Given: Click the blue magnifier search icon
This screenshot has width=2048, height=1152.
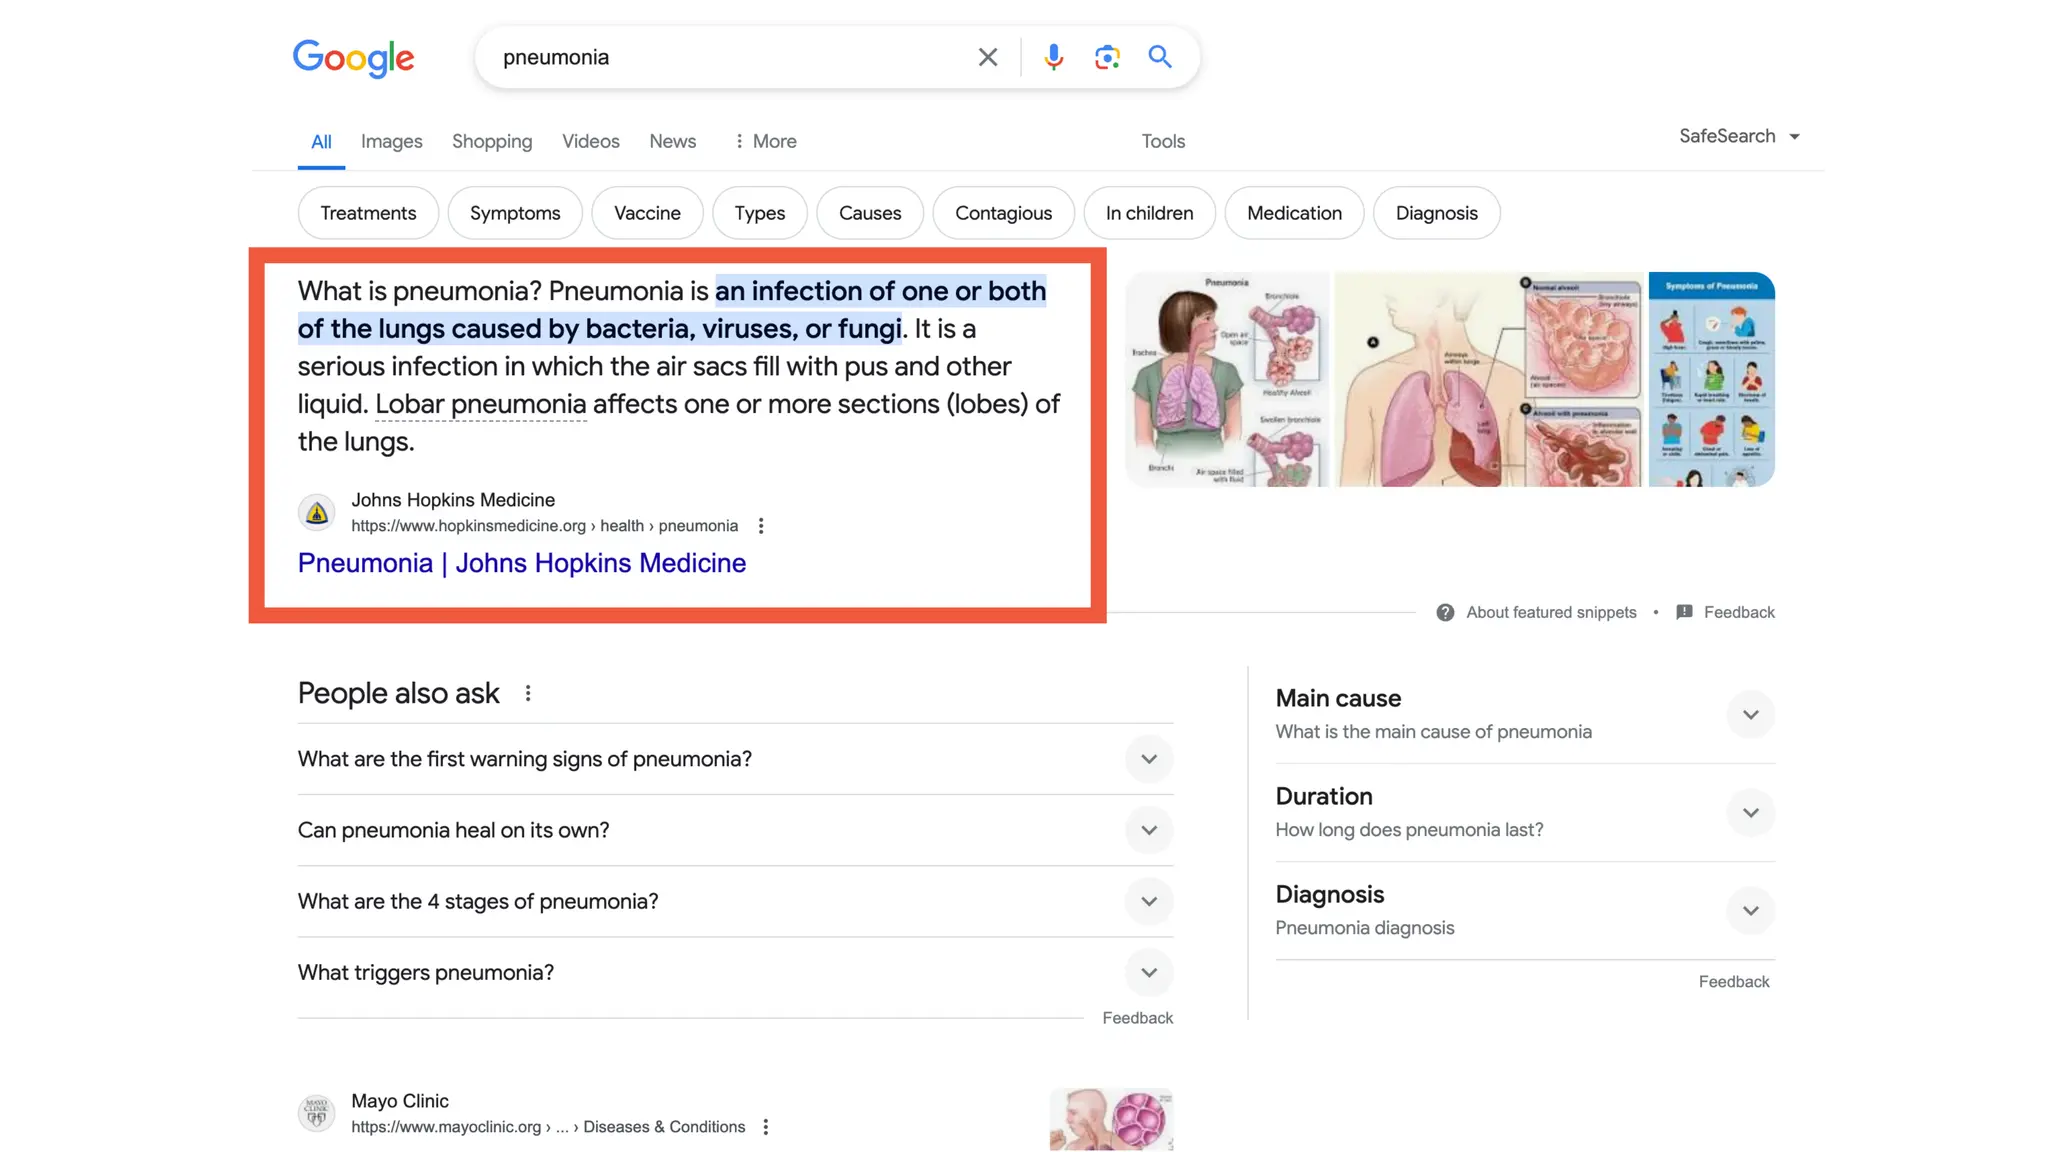Looking at the screenshot, I should click(x=1159, y=57).
